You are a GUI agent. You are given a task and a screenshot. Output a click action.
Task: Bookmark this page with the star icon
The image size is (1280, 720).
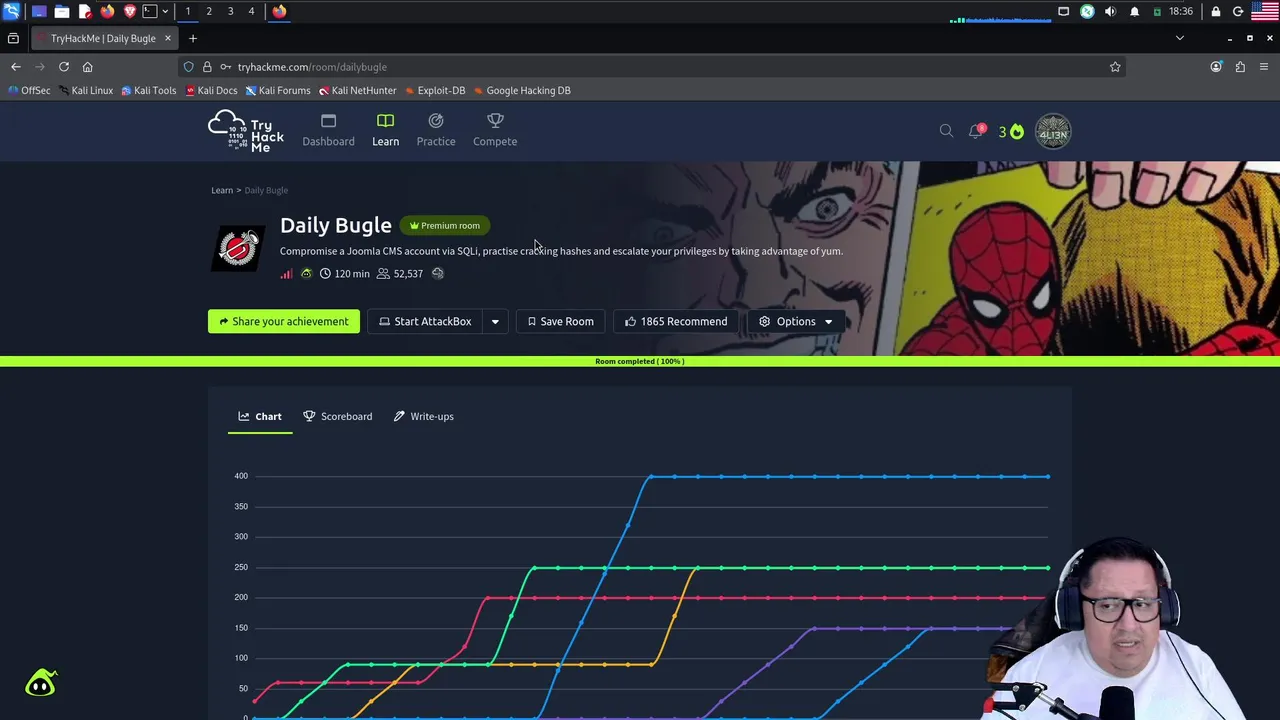click(1115, 67)
